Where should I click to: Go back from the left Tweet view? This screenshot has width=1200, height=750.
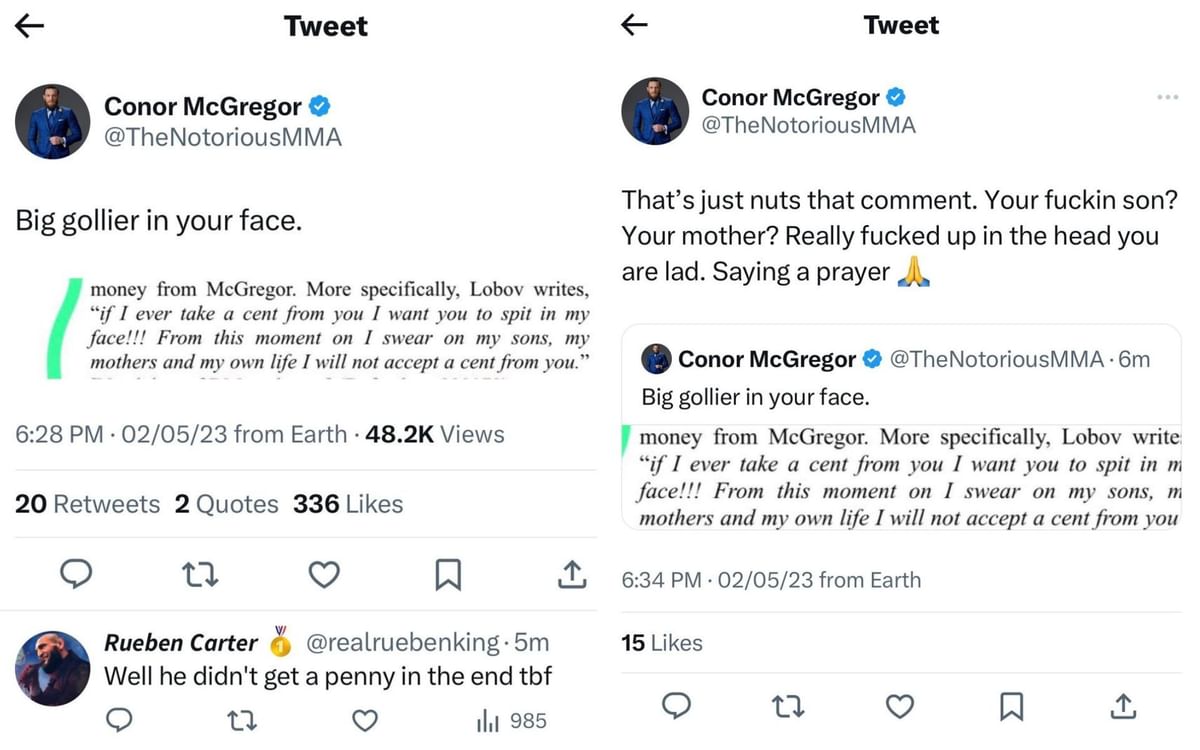point(29,25)
